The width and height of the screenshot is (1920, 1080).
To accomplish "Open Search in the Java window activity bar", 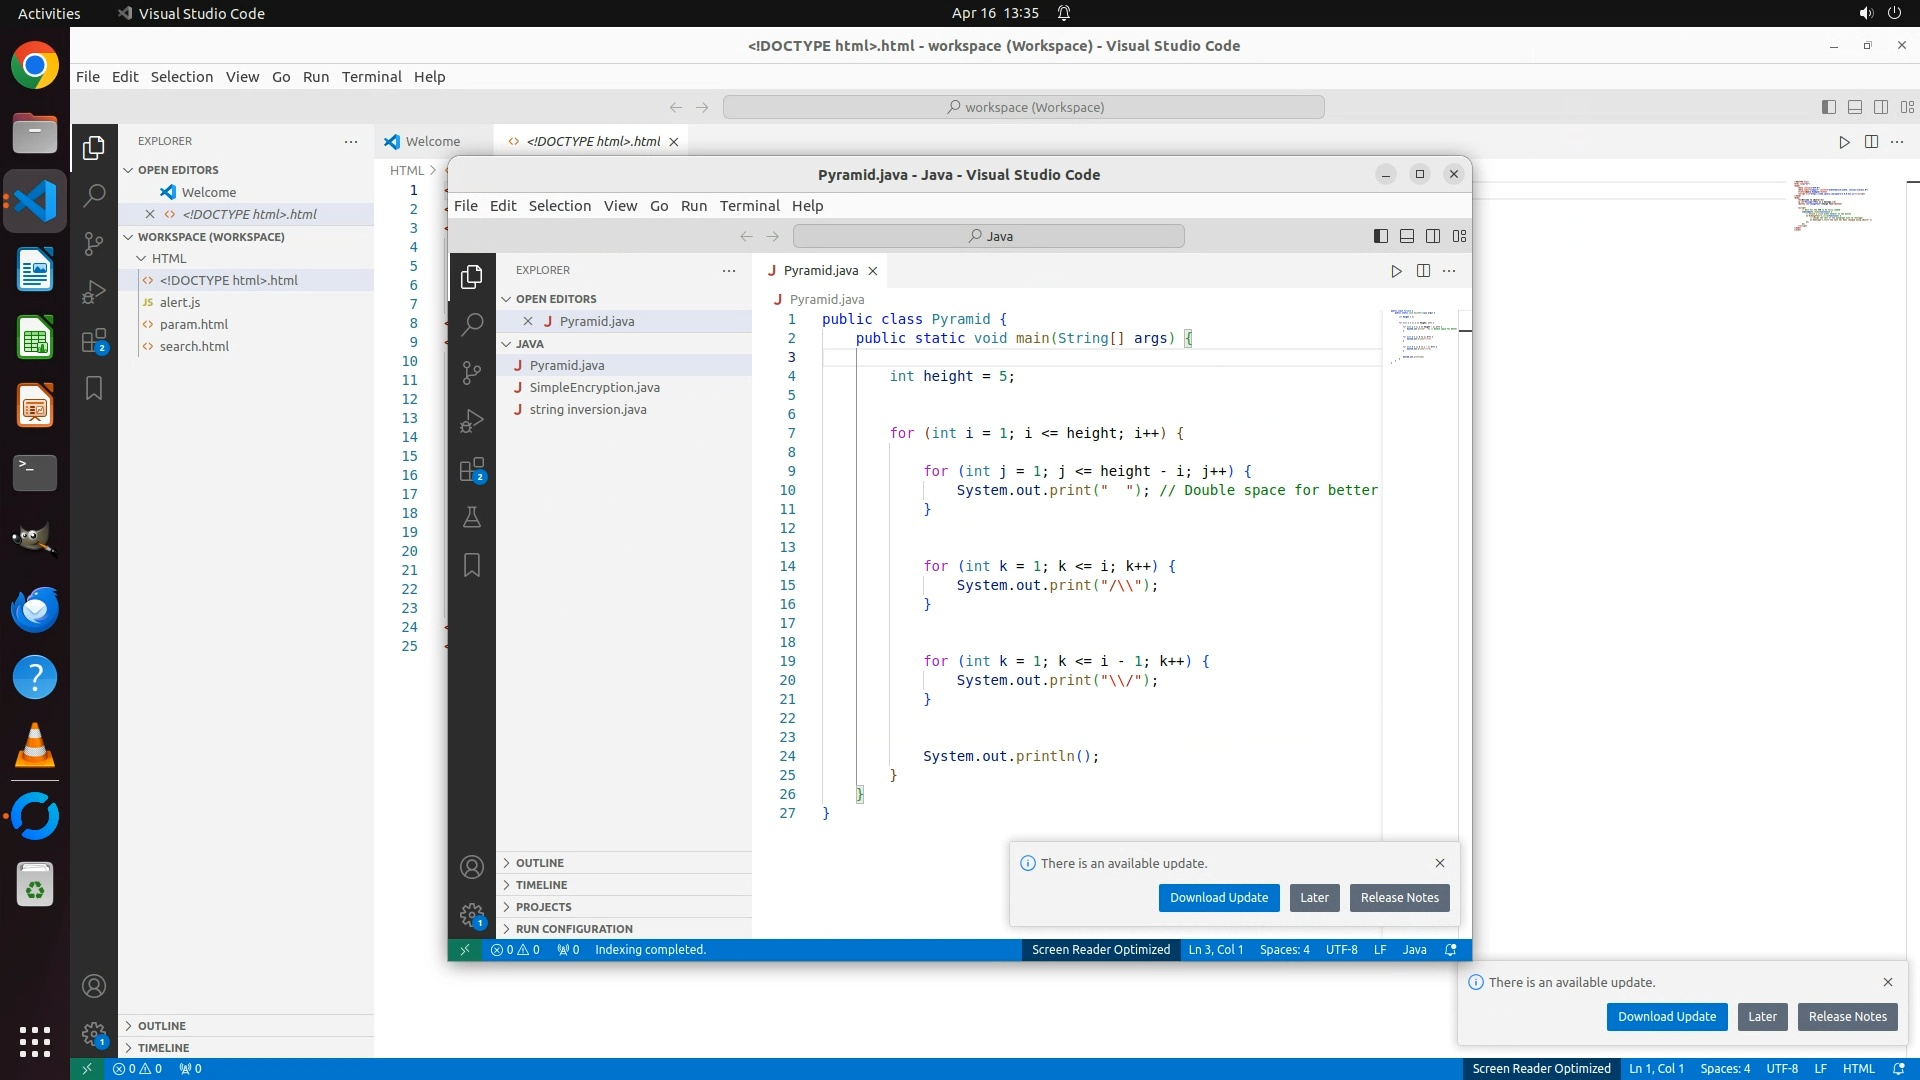I will pos(472,324).
